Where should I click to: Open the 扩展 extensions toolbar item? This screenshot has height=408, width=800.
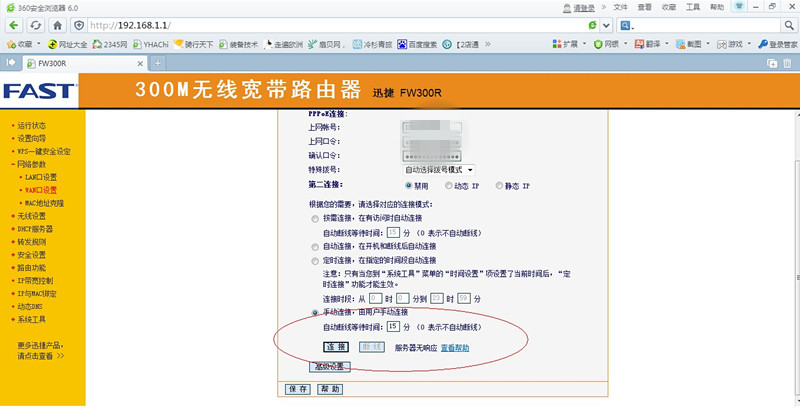pyautogui.click(x=565, y=44)
